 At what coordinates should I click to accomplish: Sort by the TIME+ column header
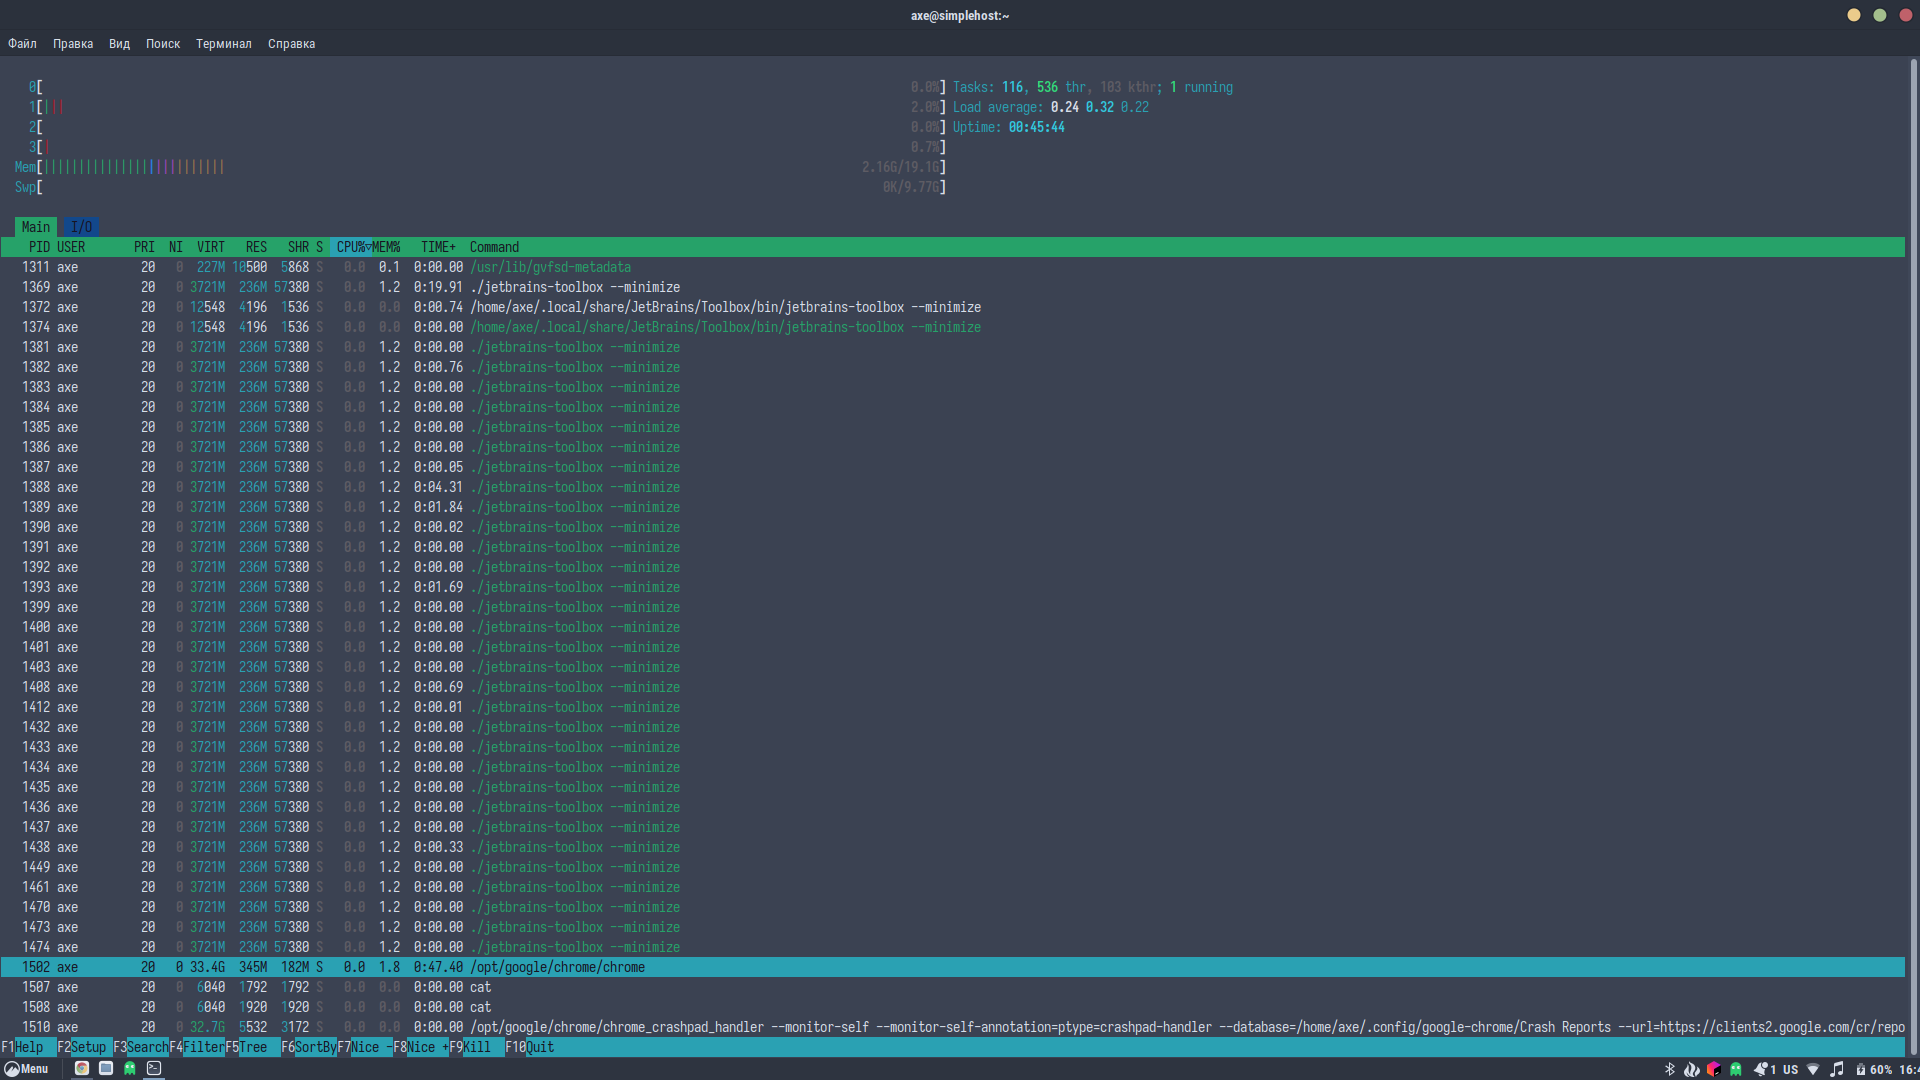[438, 247]
